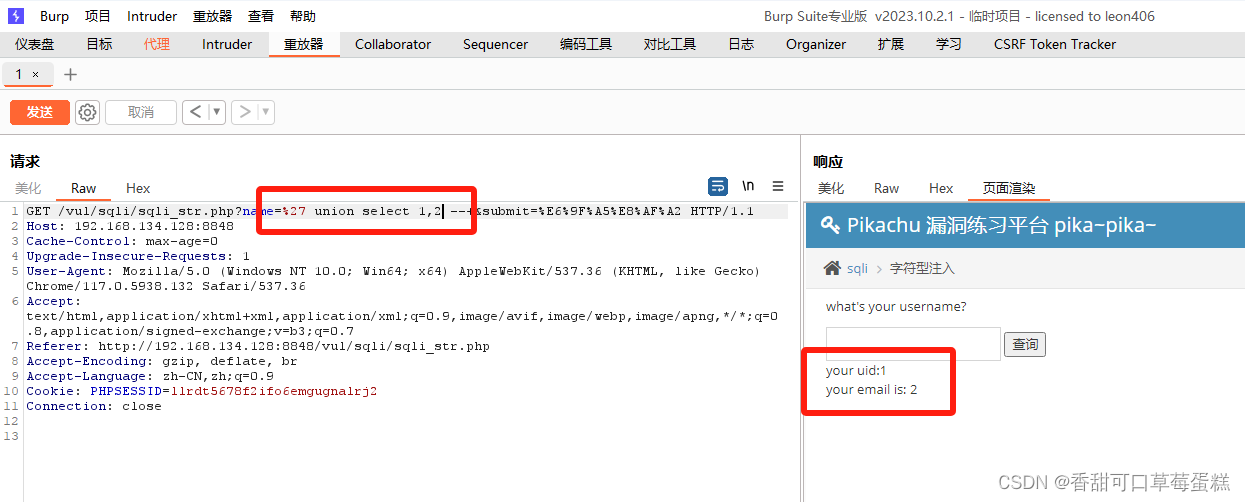
Task: Click 'what's your username?' label
Action: (x=896, y=306)
